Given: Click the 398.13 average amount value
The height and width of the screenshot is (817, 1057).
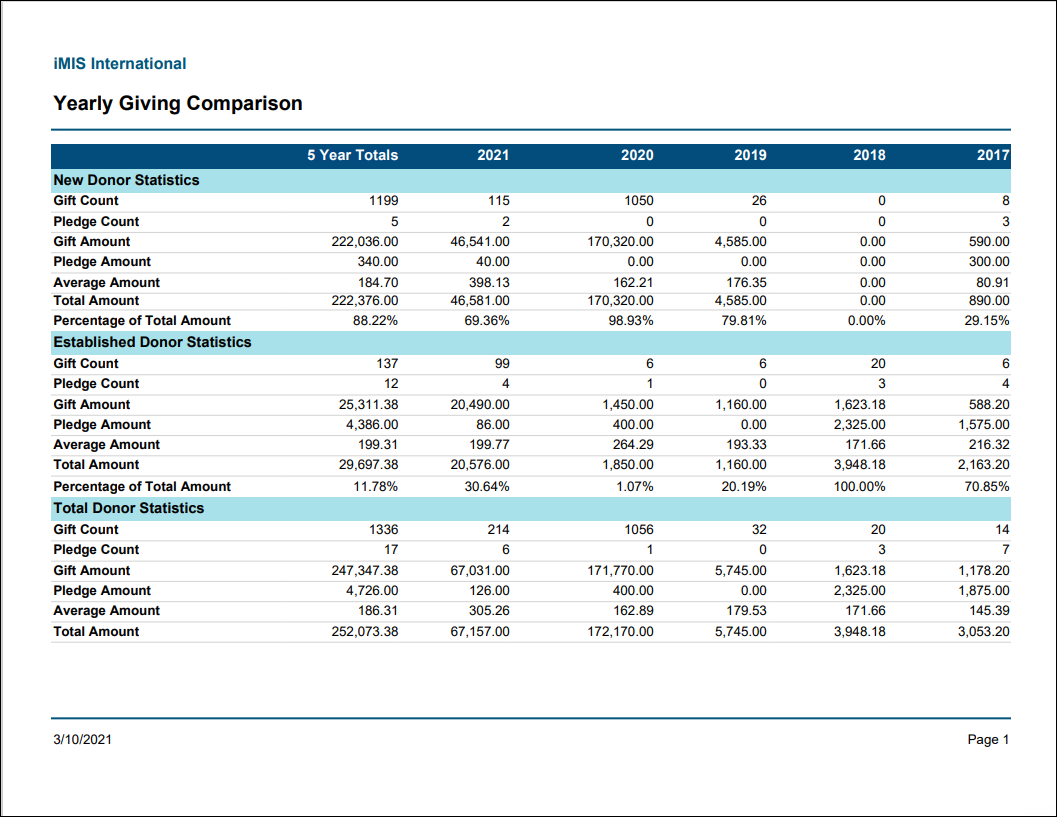Looking at the screenshot, I should (x=489, y=282).
